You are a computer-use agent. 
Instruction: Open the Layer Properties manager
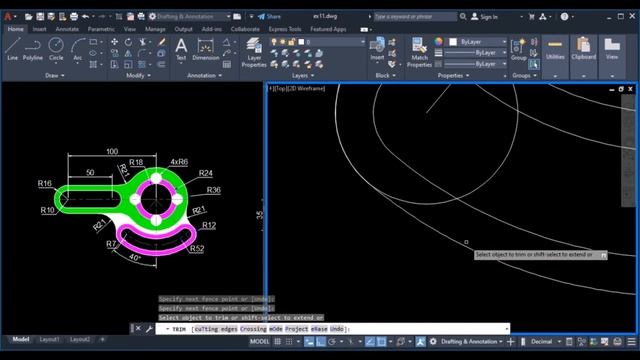point(253,52)
